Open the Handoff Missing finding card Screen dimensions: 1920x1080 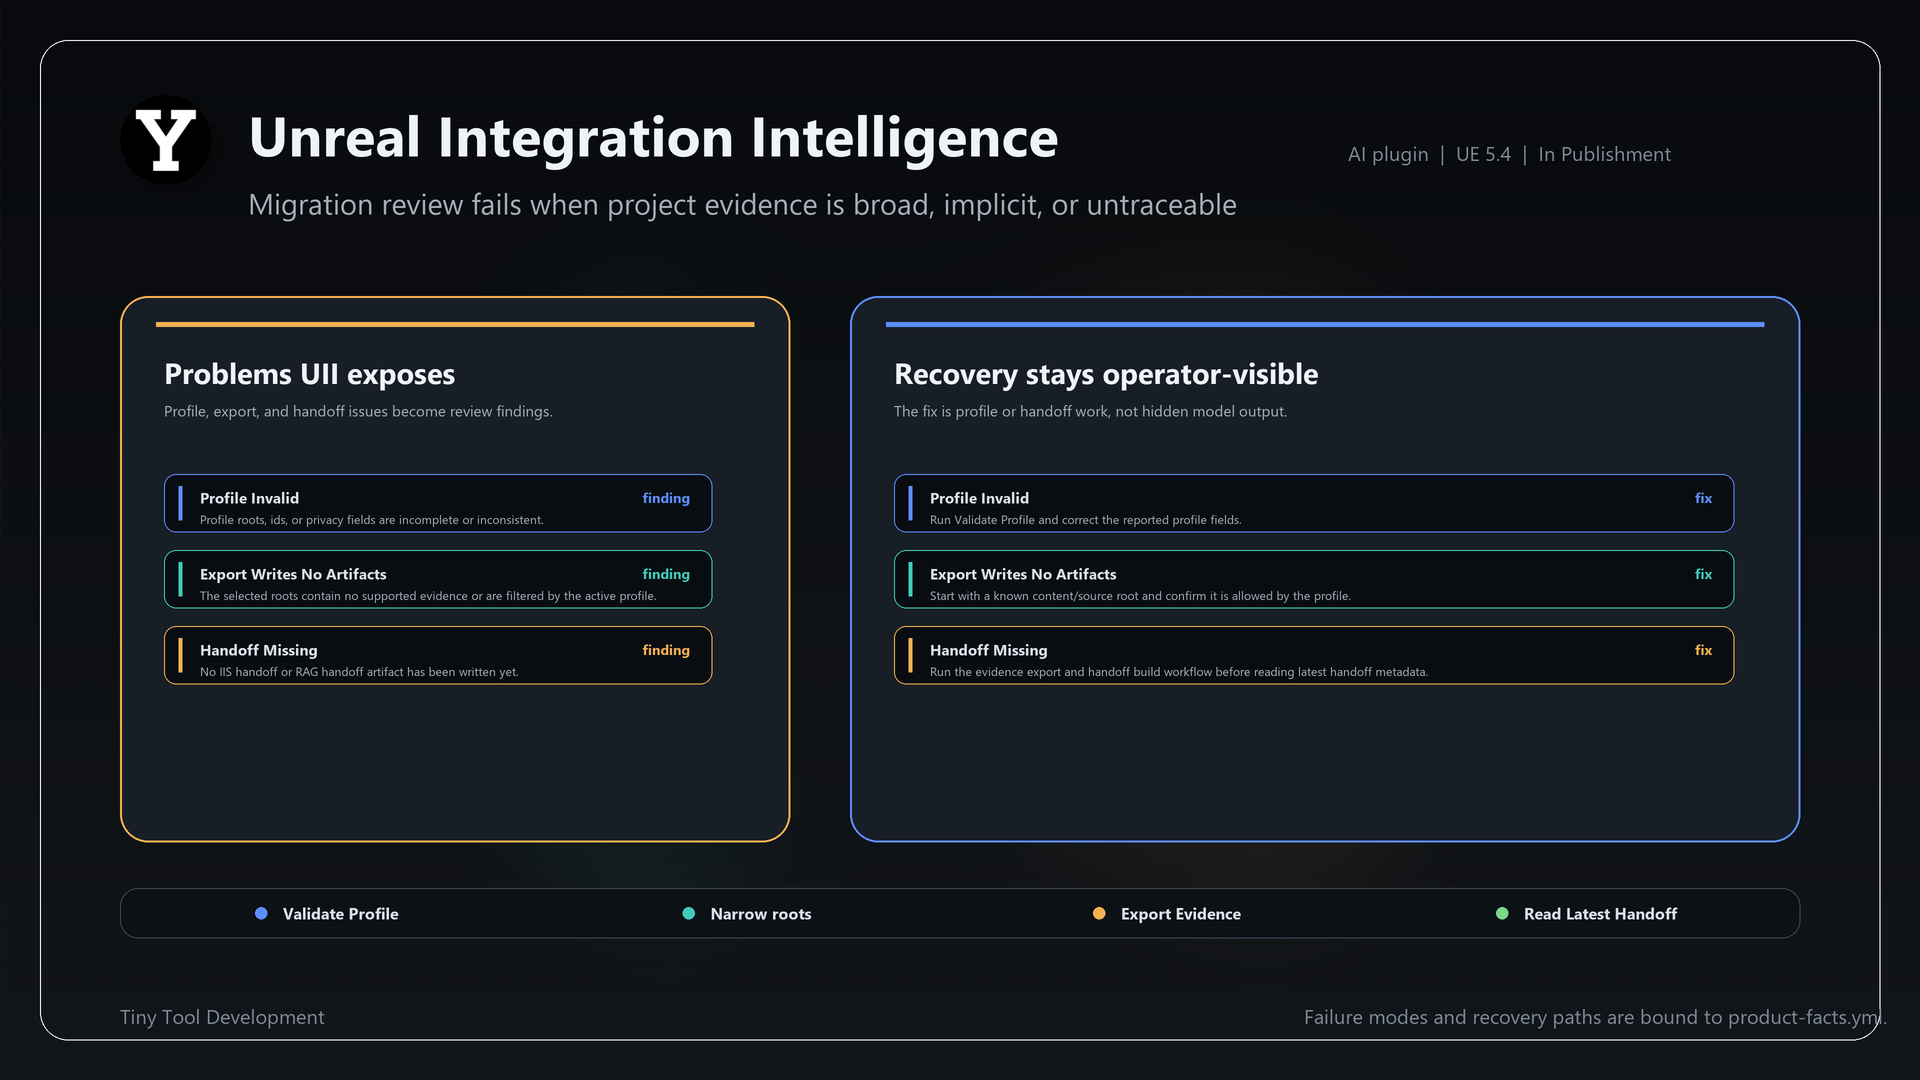(438, 655)
